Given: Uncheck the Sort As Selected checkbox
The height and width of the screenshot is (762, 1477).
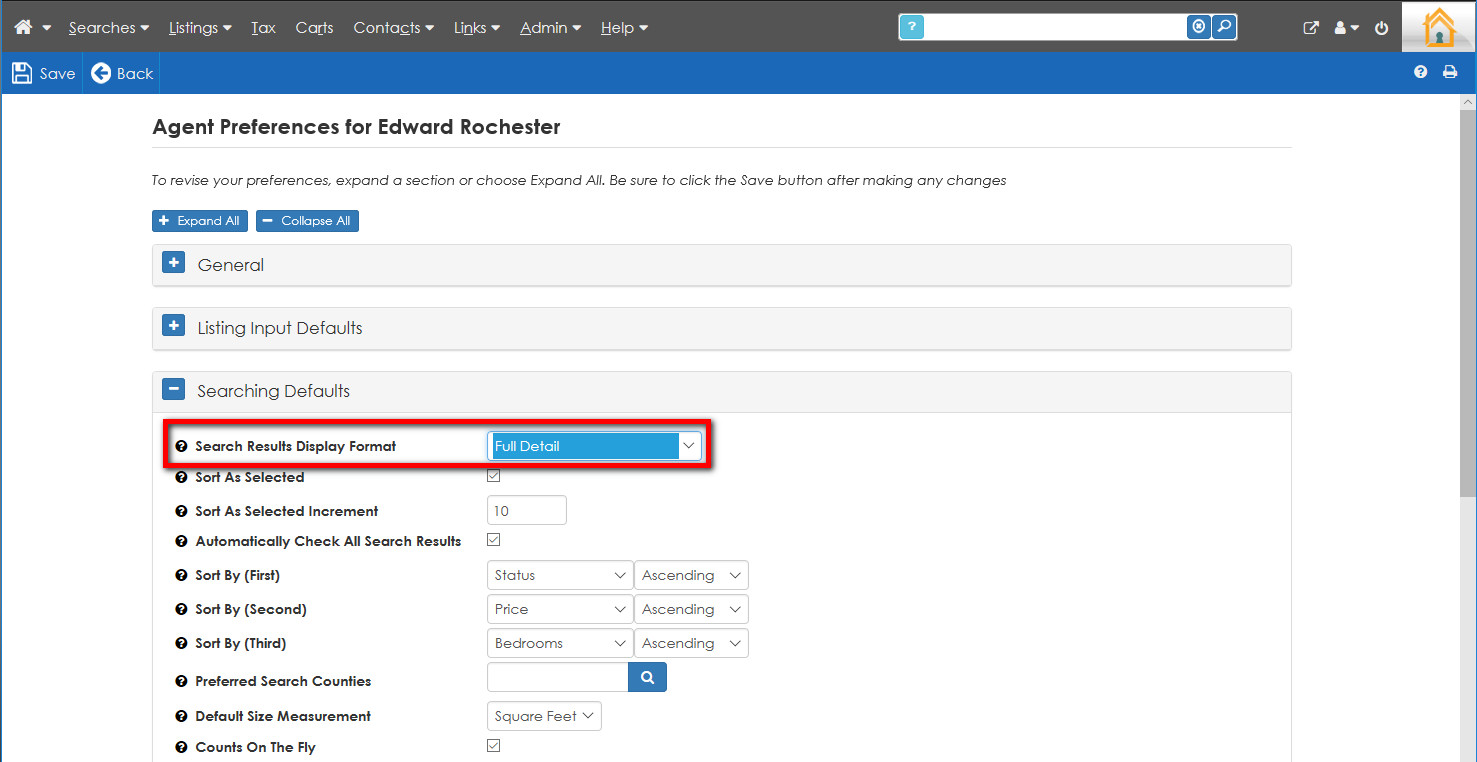Looking at the screenshot, I should coord(493,476).
